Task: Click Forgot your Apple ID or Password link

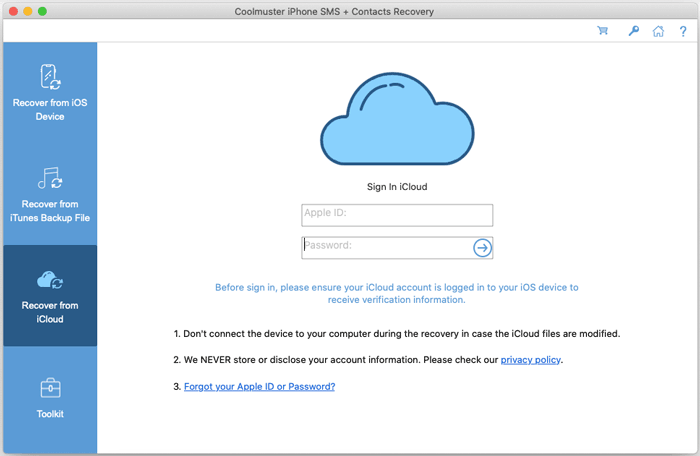Action: pos(259,387)
